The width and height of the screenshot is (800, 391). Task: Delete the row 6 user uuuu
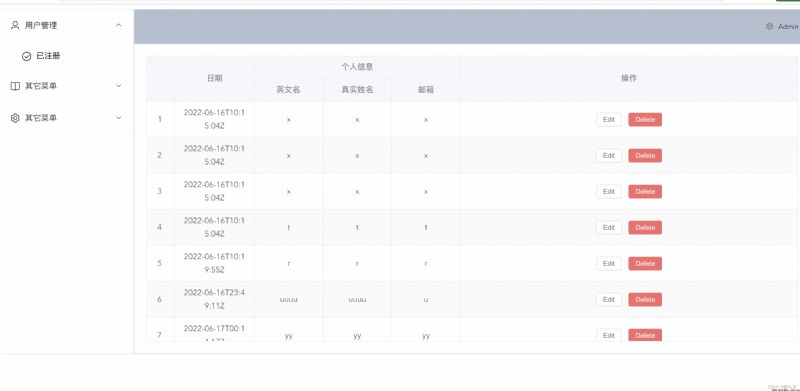click(x=645, y=300)
